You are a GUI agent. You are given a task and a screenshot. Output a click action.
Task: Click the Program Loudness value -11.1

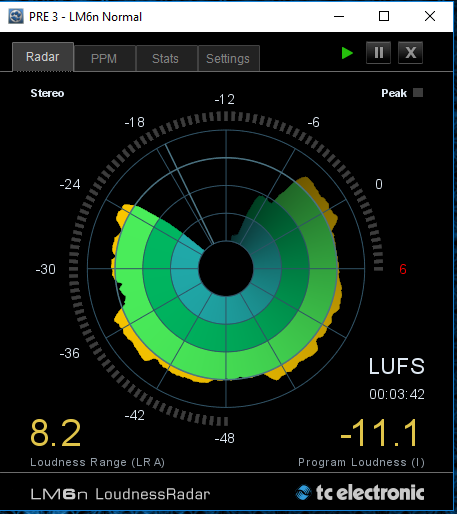(380, 433)
